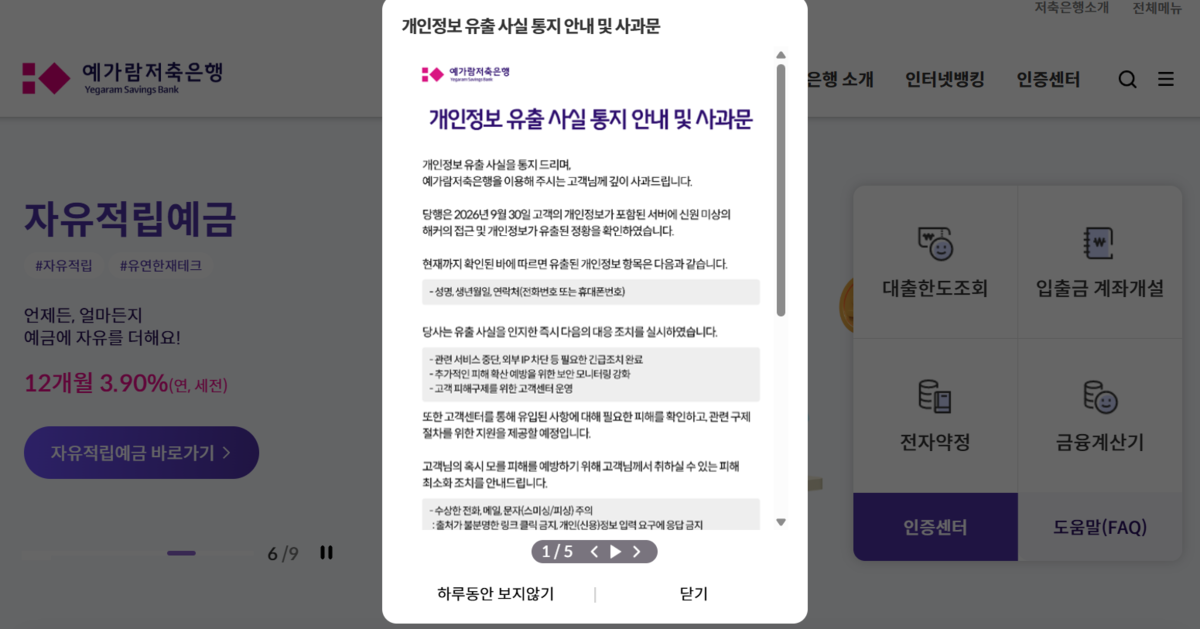This screenshot has width=1200, height=629.
Task: Select 하루동안 보지않기 option
Action: pos(495,594)
